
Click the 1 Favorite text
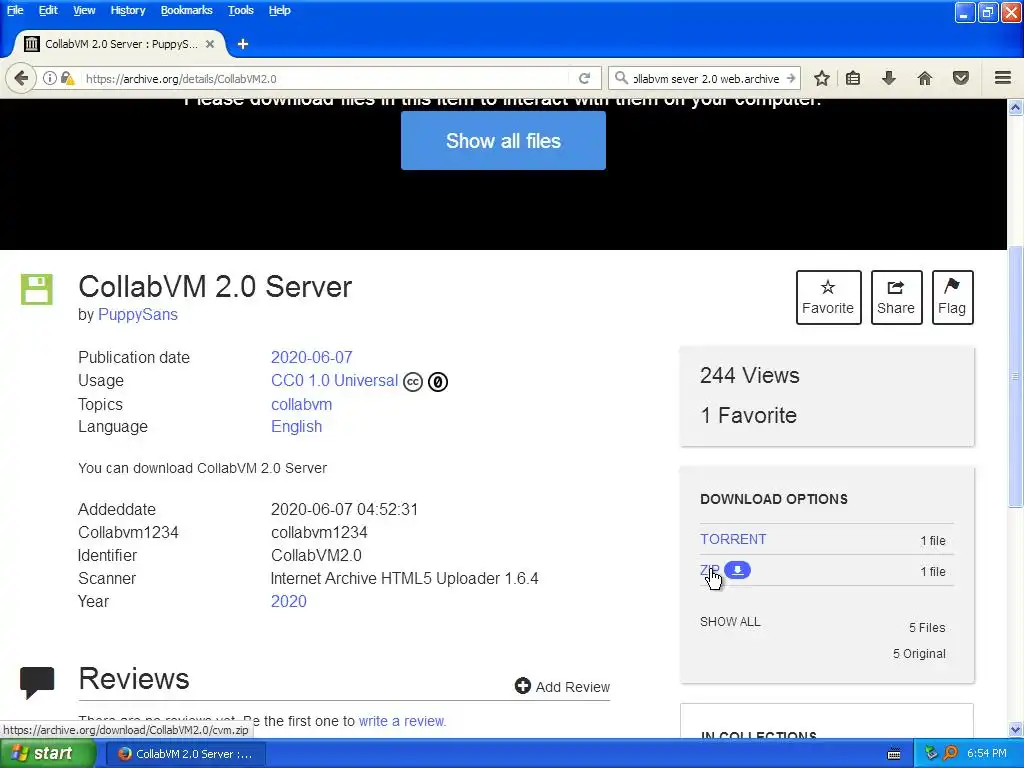pos(748,415)
